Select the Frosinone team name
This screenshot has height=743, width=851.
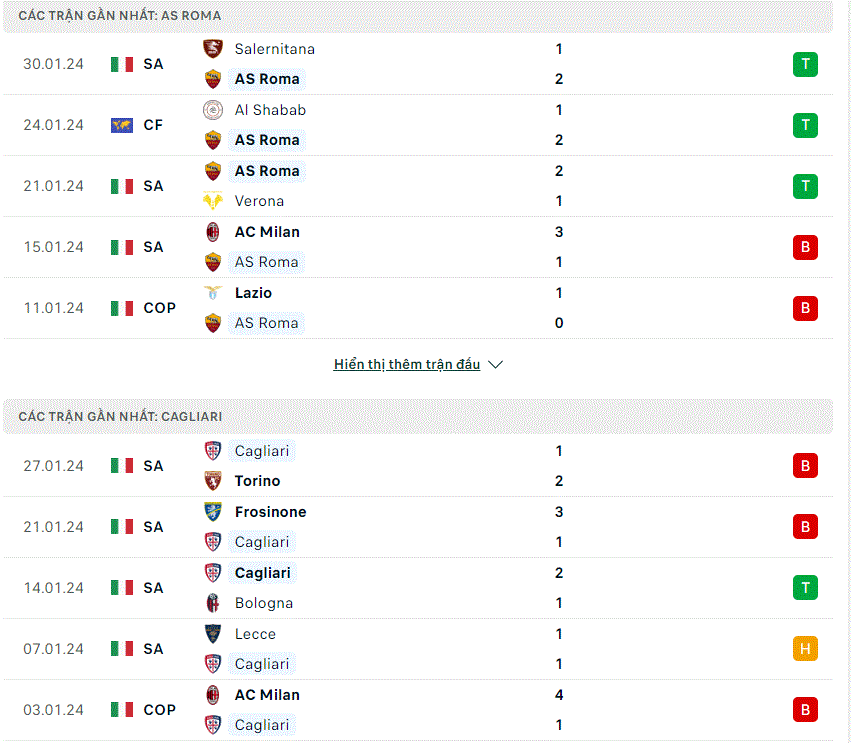pos(270,512)
